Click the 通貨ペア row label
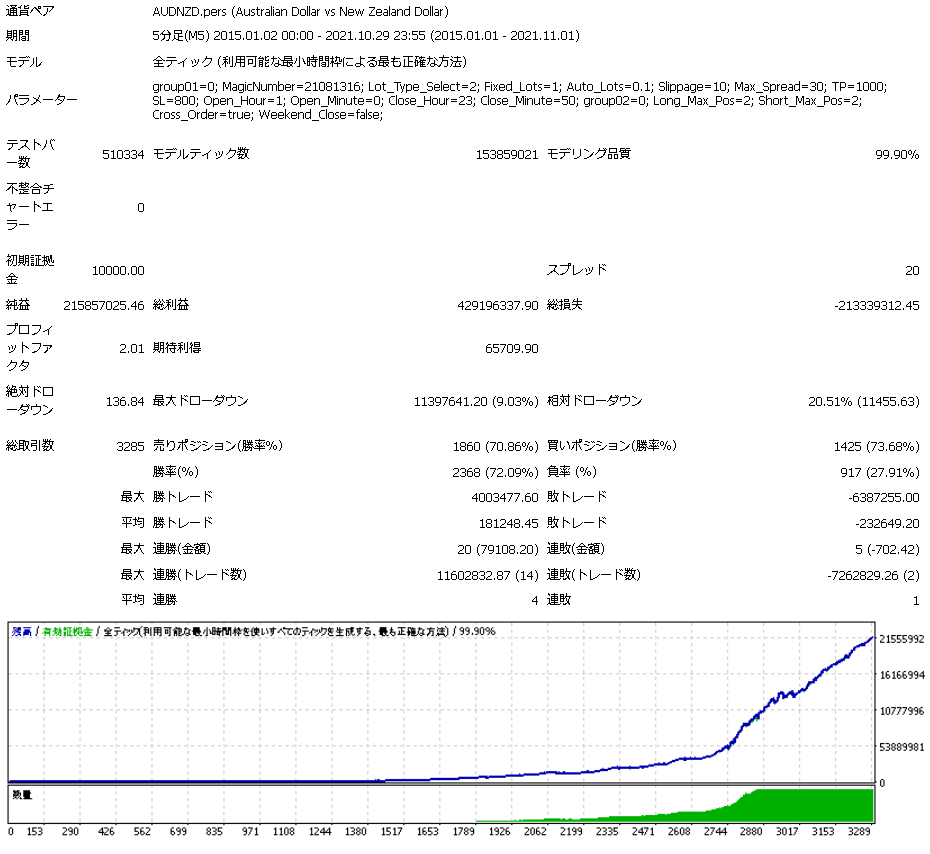This screenshot has width=930, height=854. click(30, 11)
